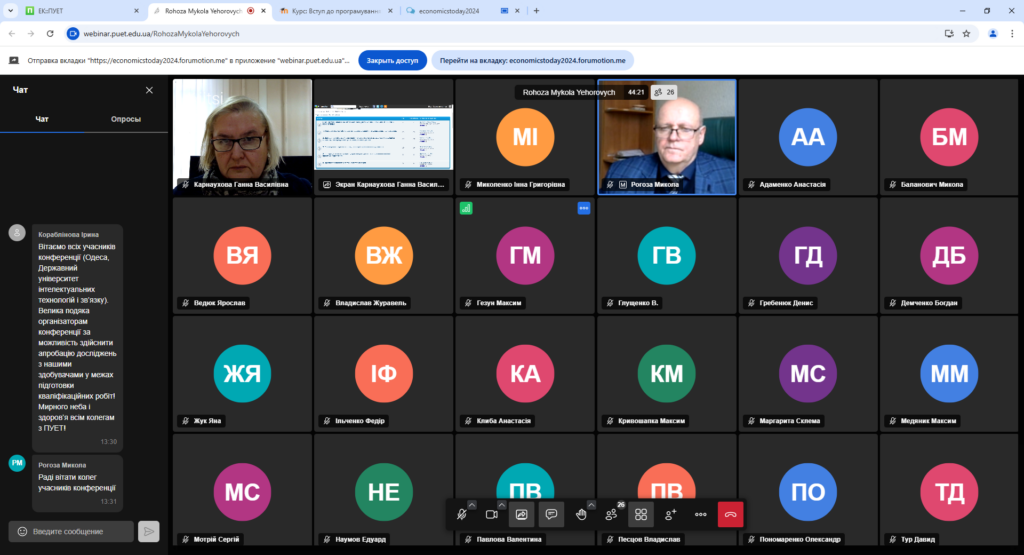Expand audio options arrow beside microphone
The image size is (1024, 555).
pos(472,504)
